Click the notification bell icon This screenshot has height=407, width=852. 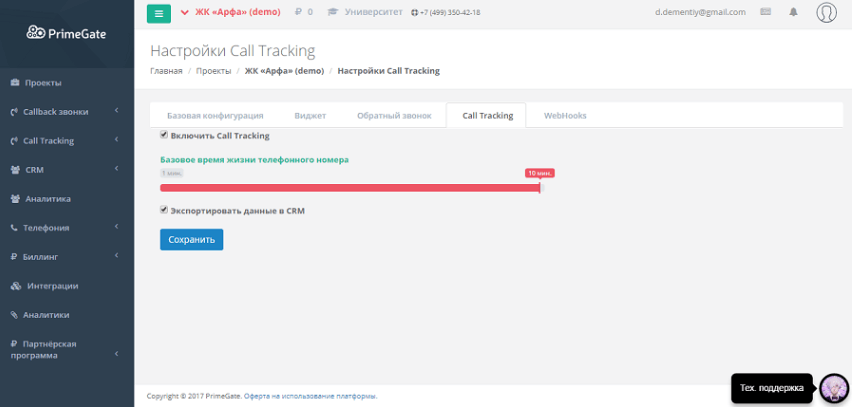(794, 13)
